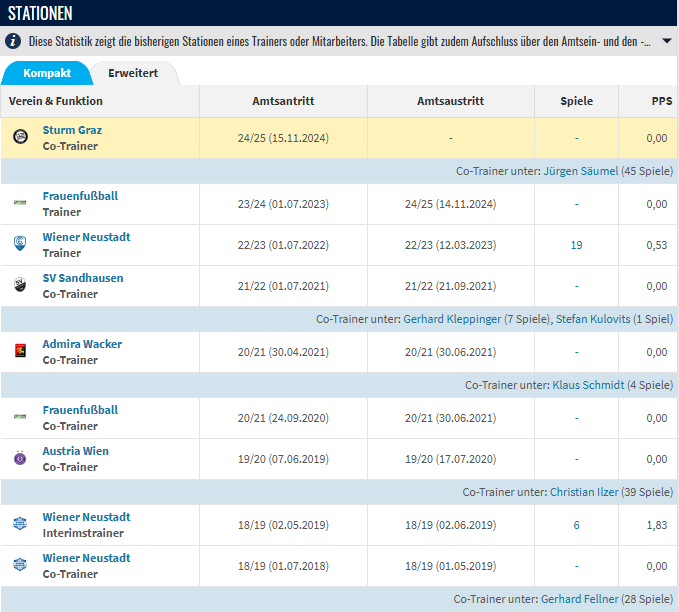Click the Sturm Graz club name link
Screen dimensions: 679x612
click(72, 130)
